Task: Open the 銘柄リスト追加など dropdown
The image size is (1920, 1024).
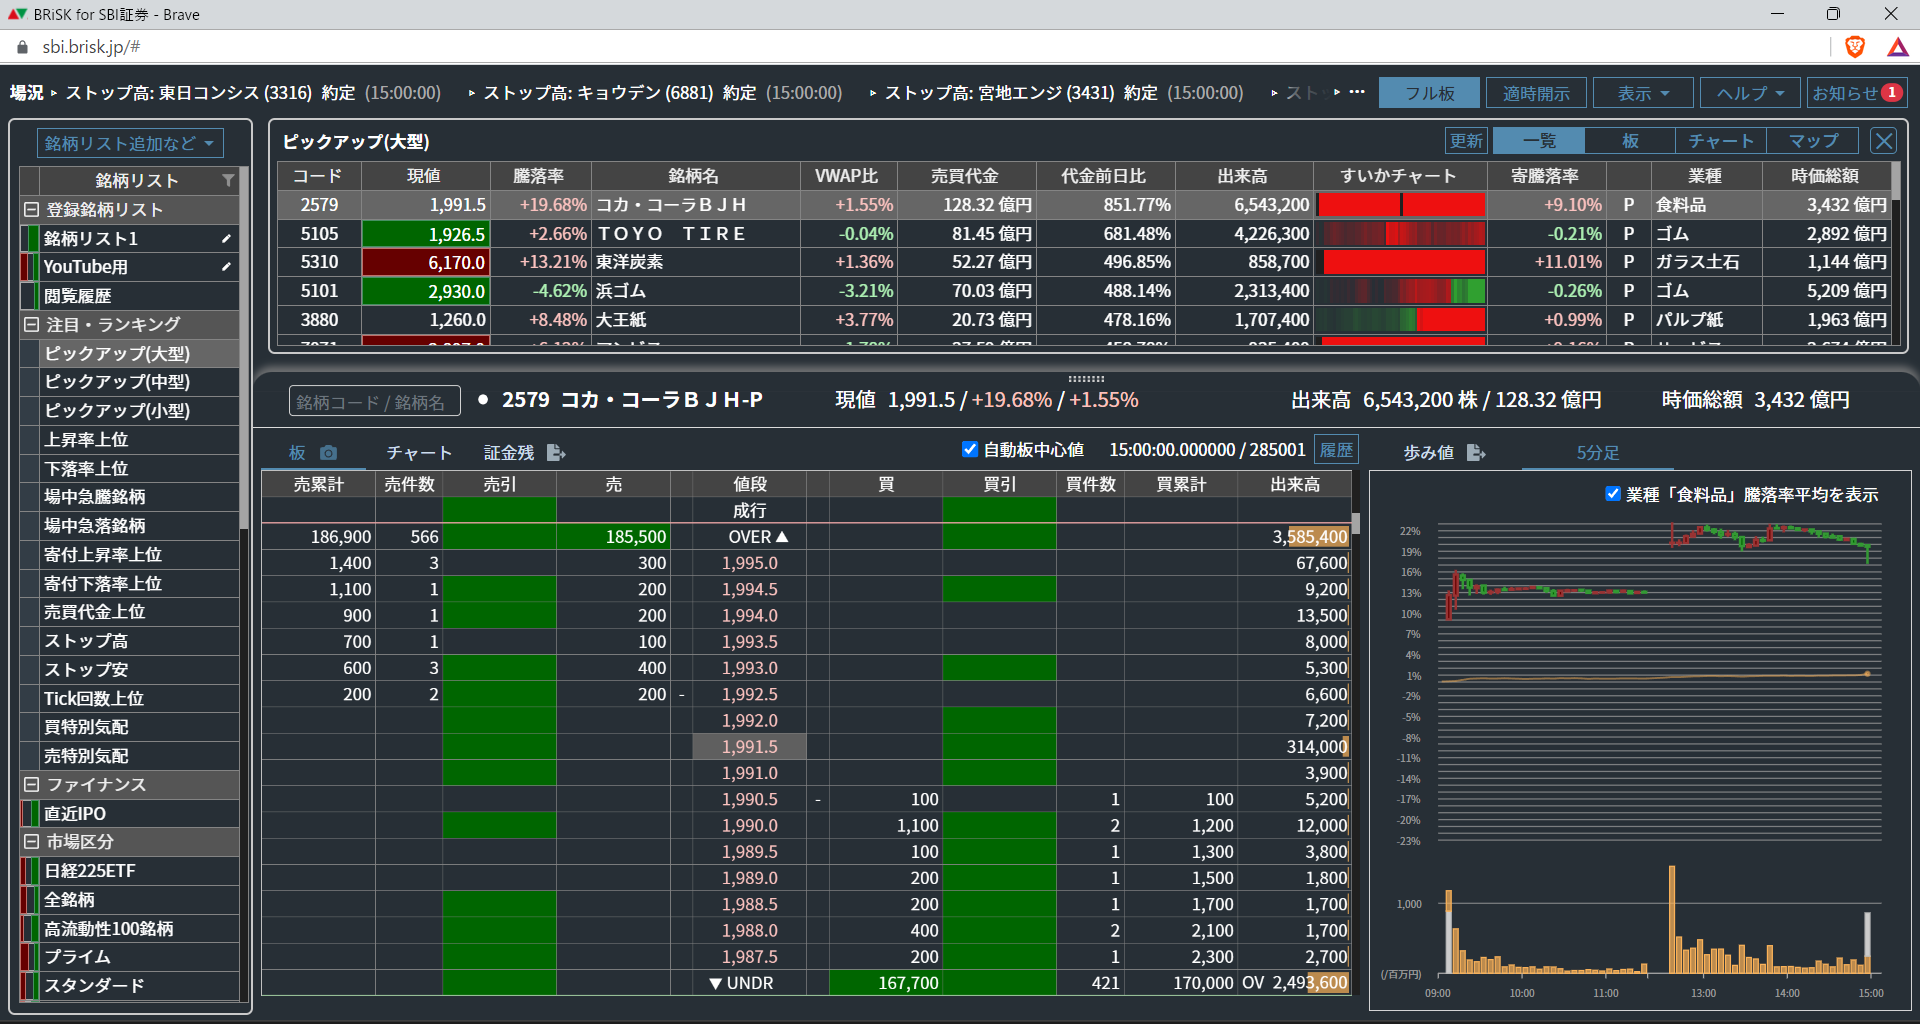Action: coord(129,142)
